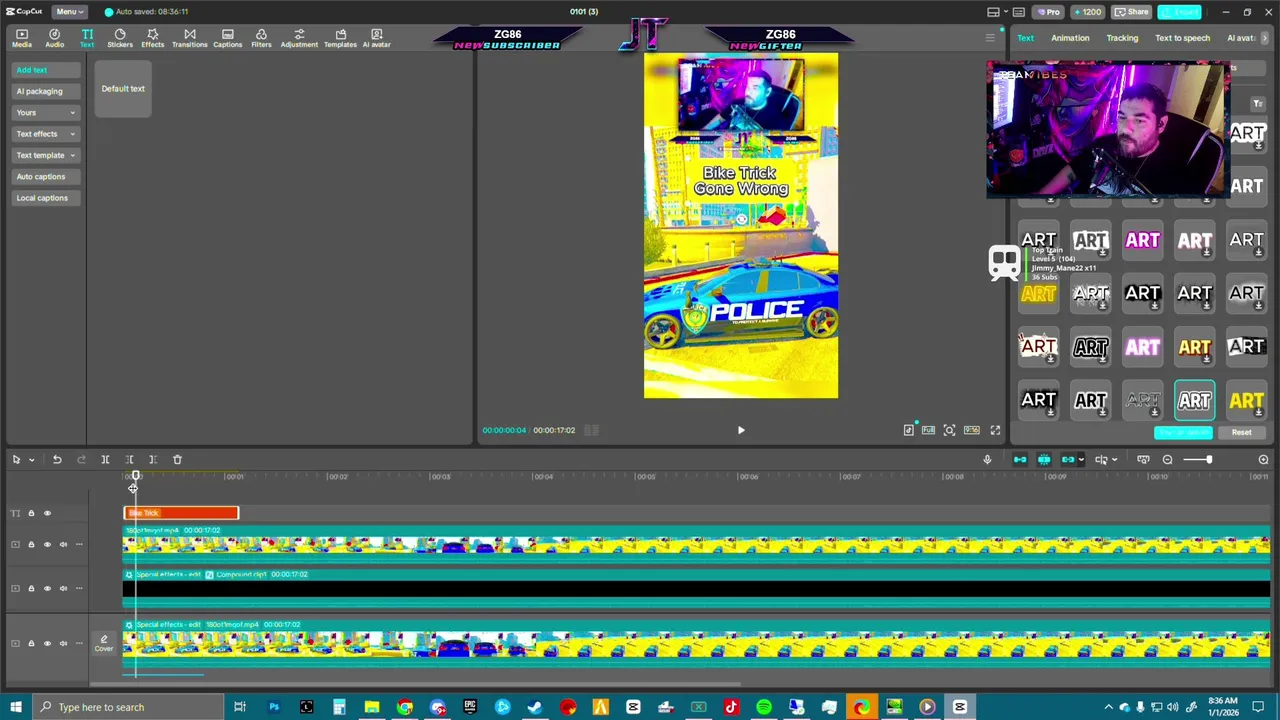Click the Cover edit button on main track
The height and width of the screenshot is (720, 1280).
pyautogui.click(x=104, y=643)
